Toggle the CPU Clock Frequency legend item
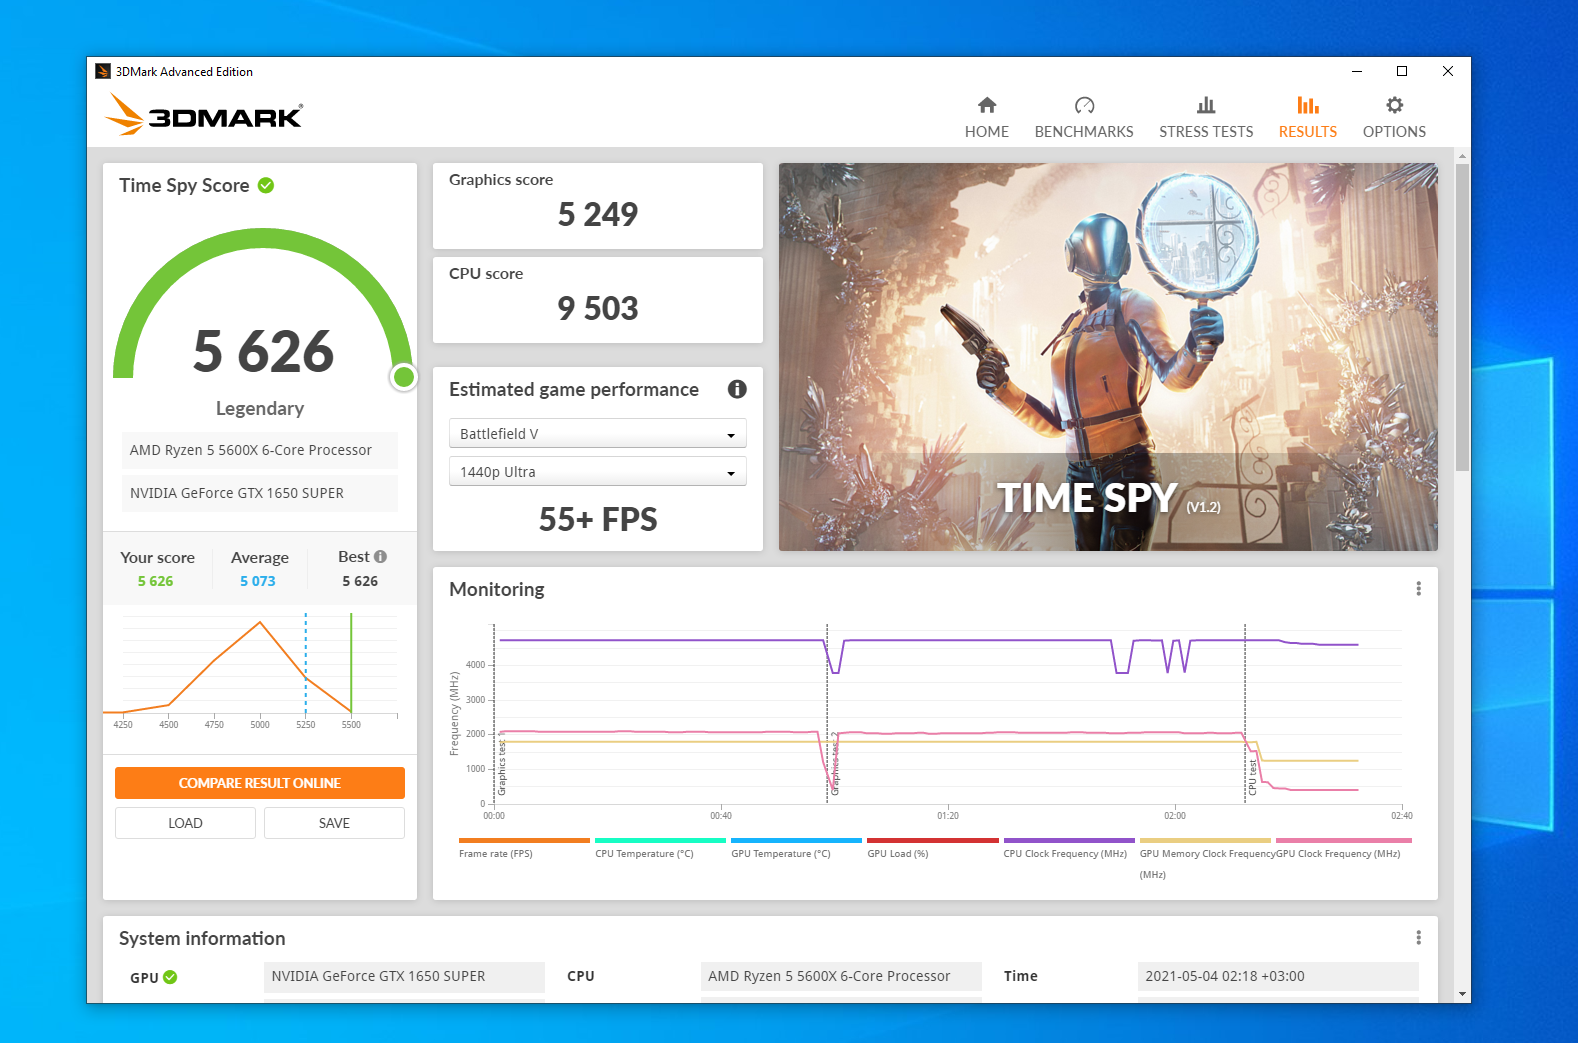The height and width of the screenshot is (1043, 1578). tap(1068, 848)
